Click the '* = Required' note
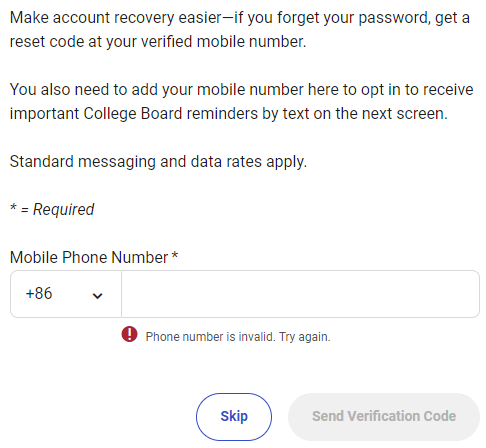 (x=52, y=209)
